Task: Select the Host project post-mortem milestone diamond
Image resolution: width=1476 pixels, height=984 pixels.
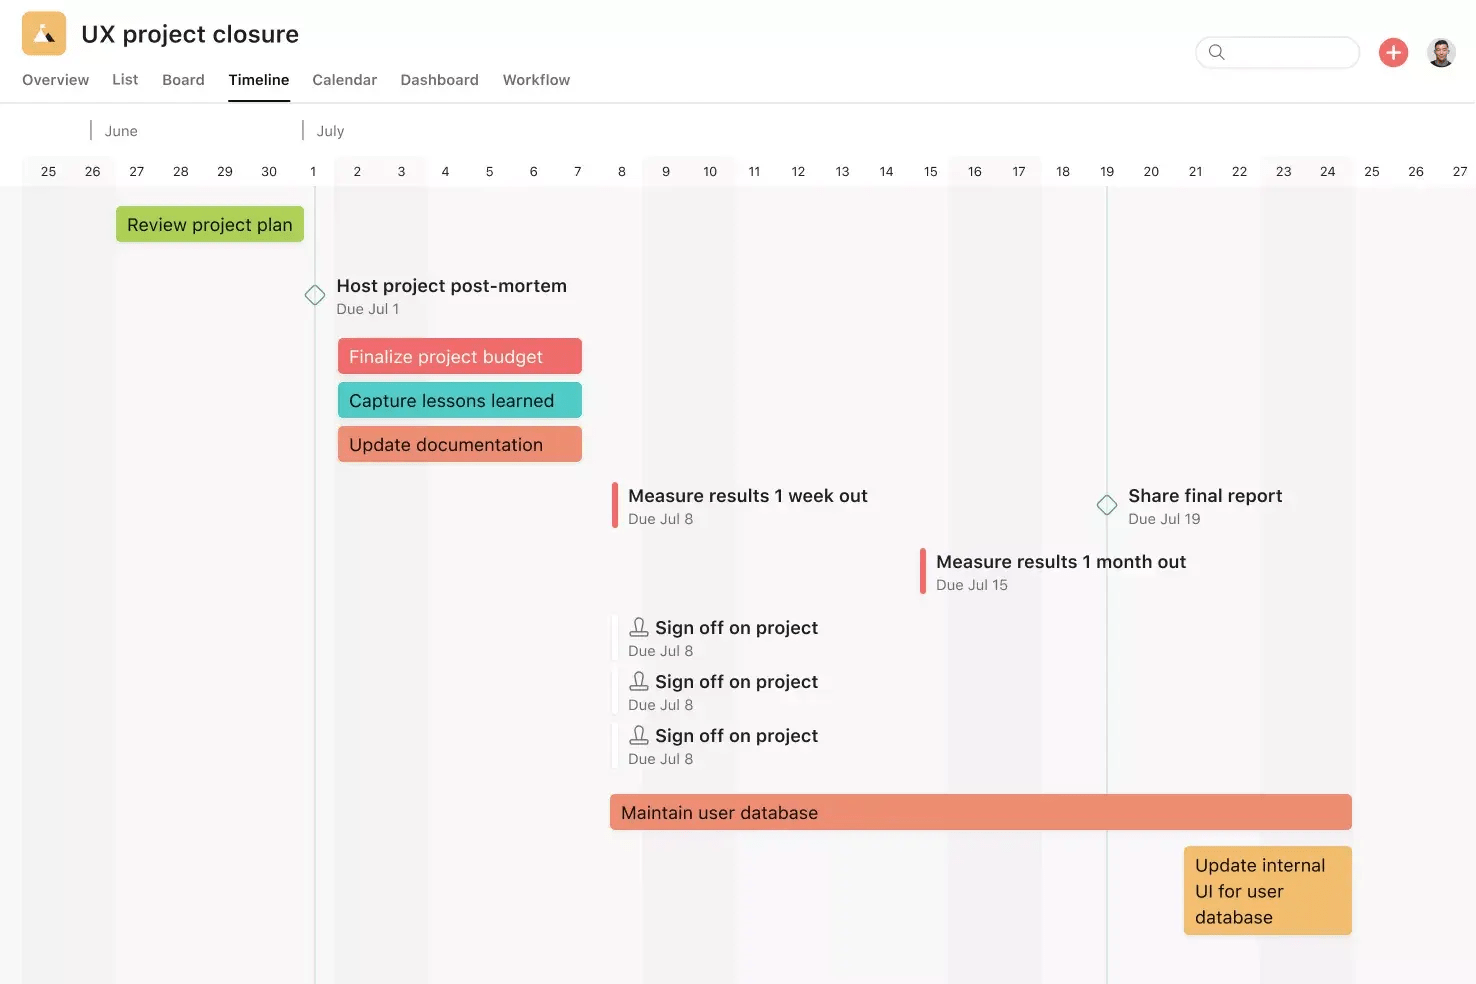Action: coord(314,294)
